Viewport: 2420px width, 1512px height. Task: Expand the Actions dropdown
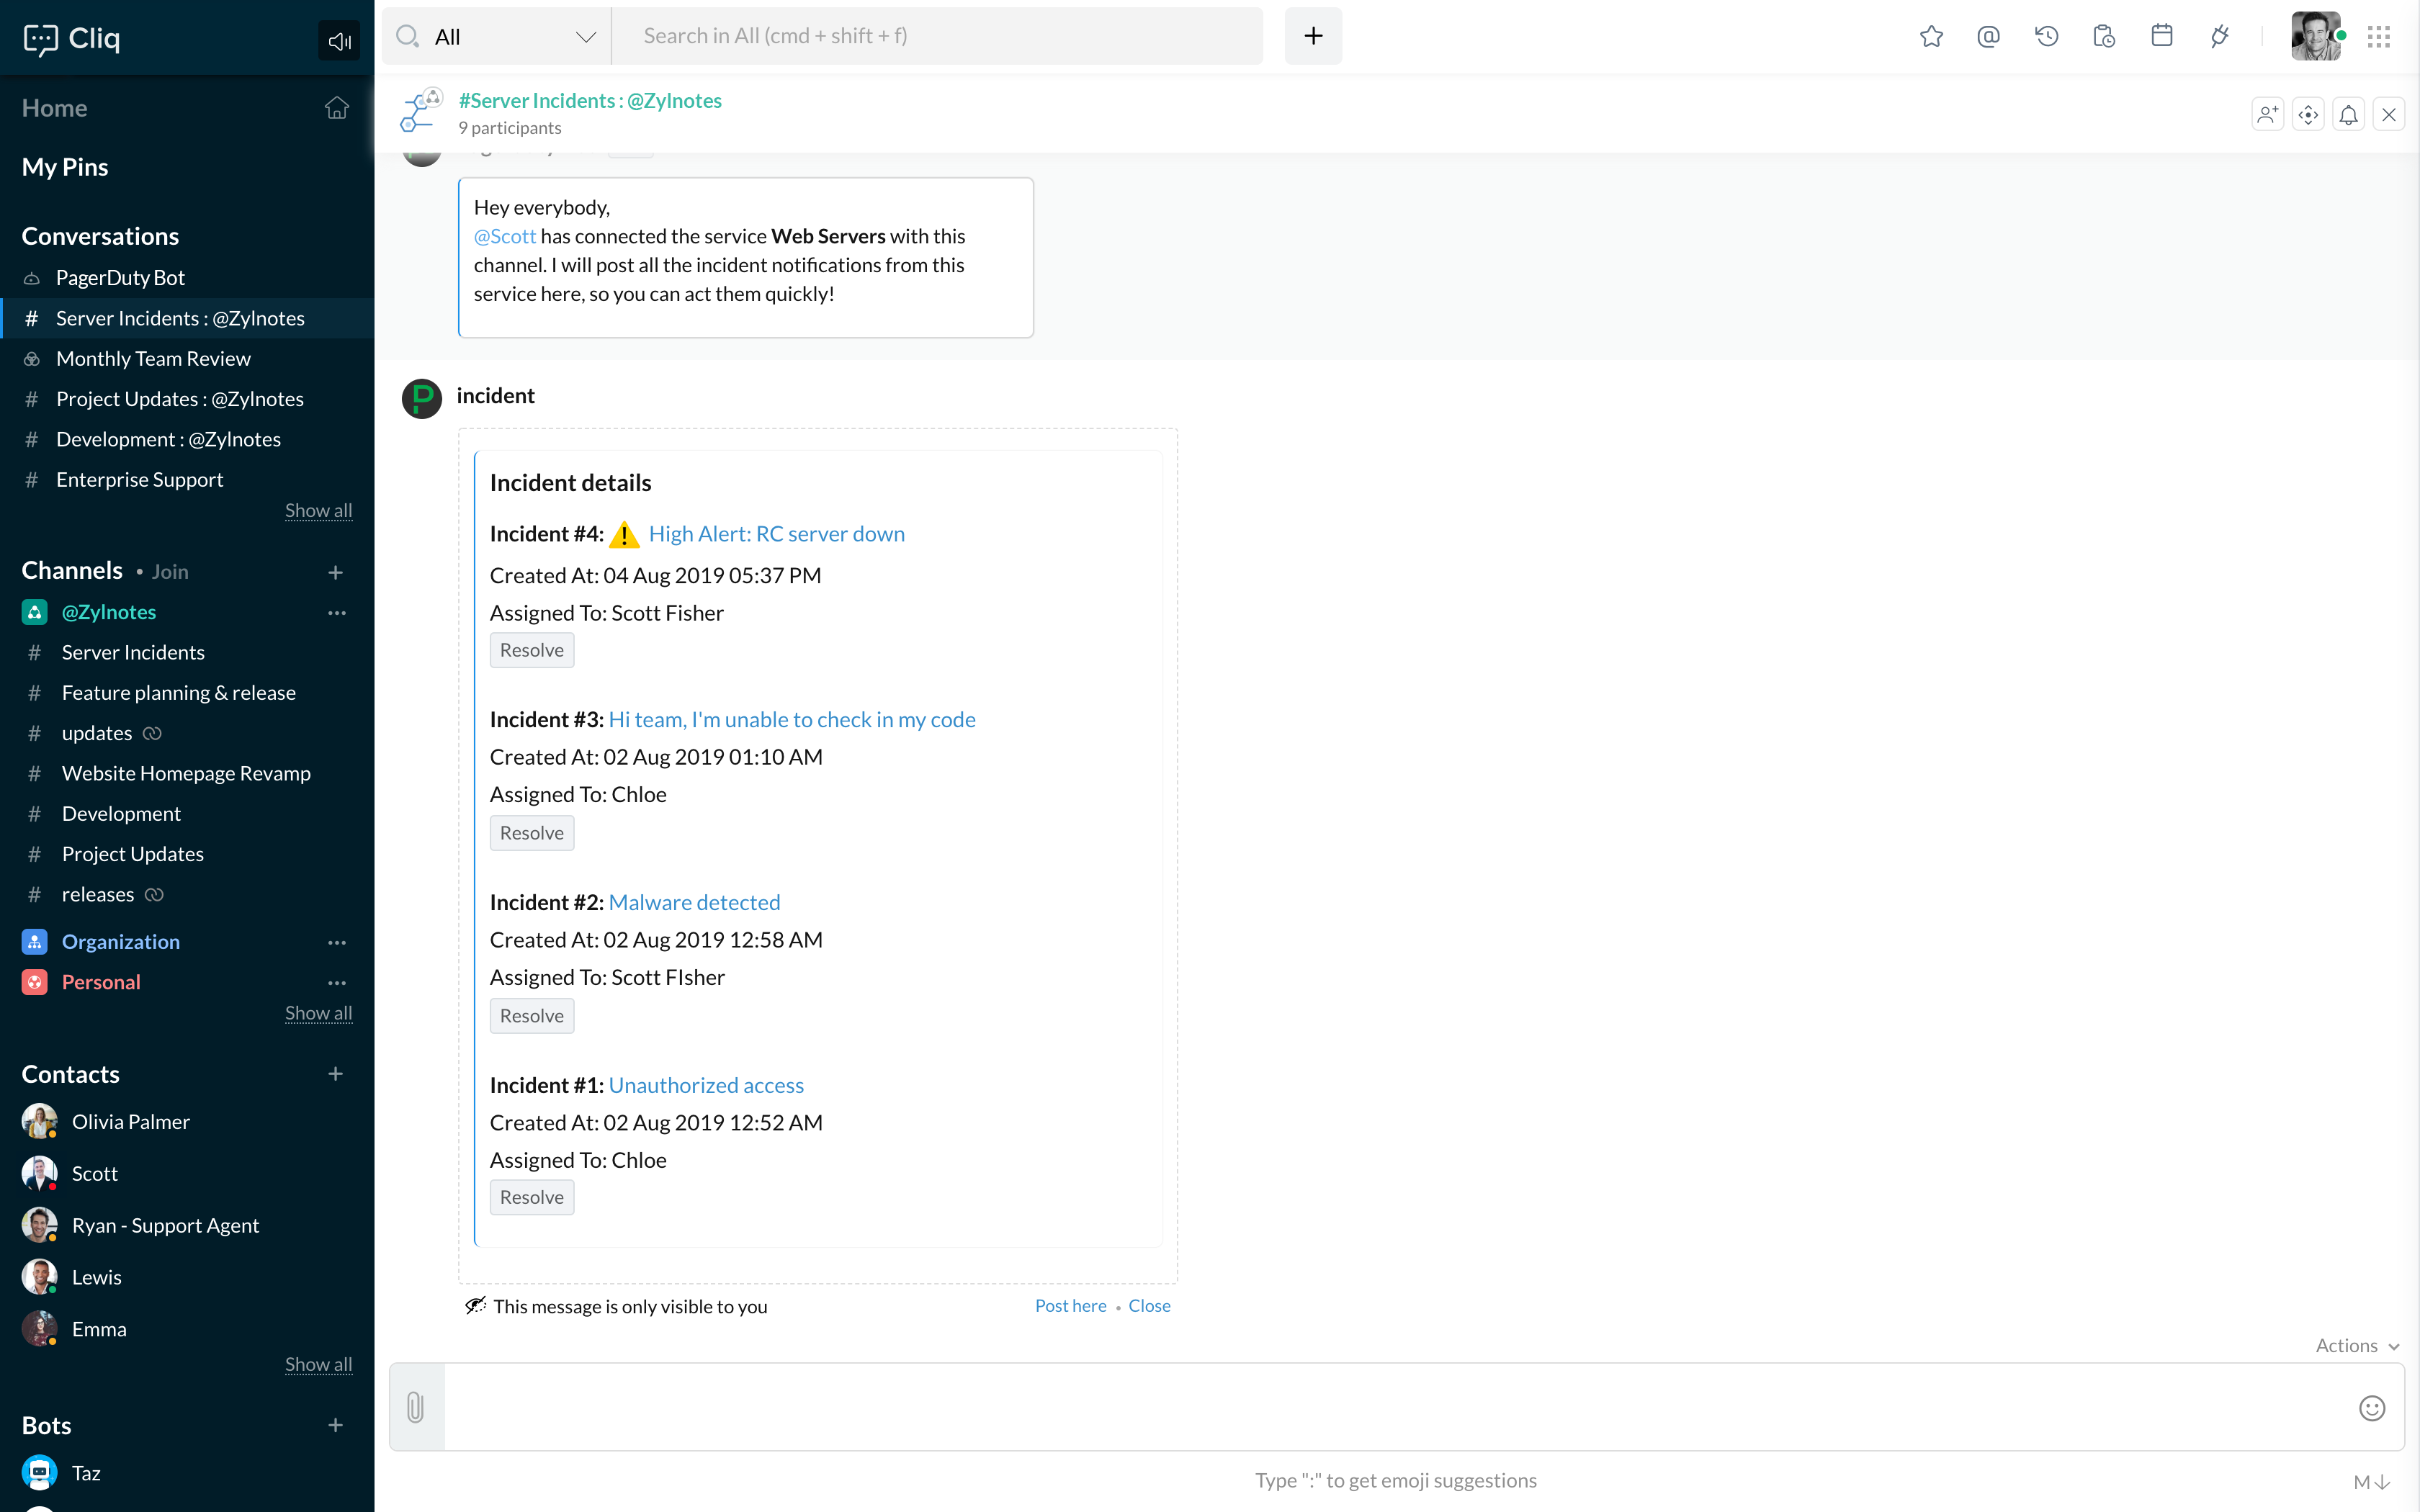point(2356,1346)
